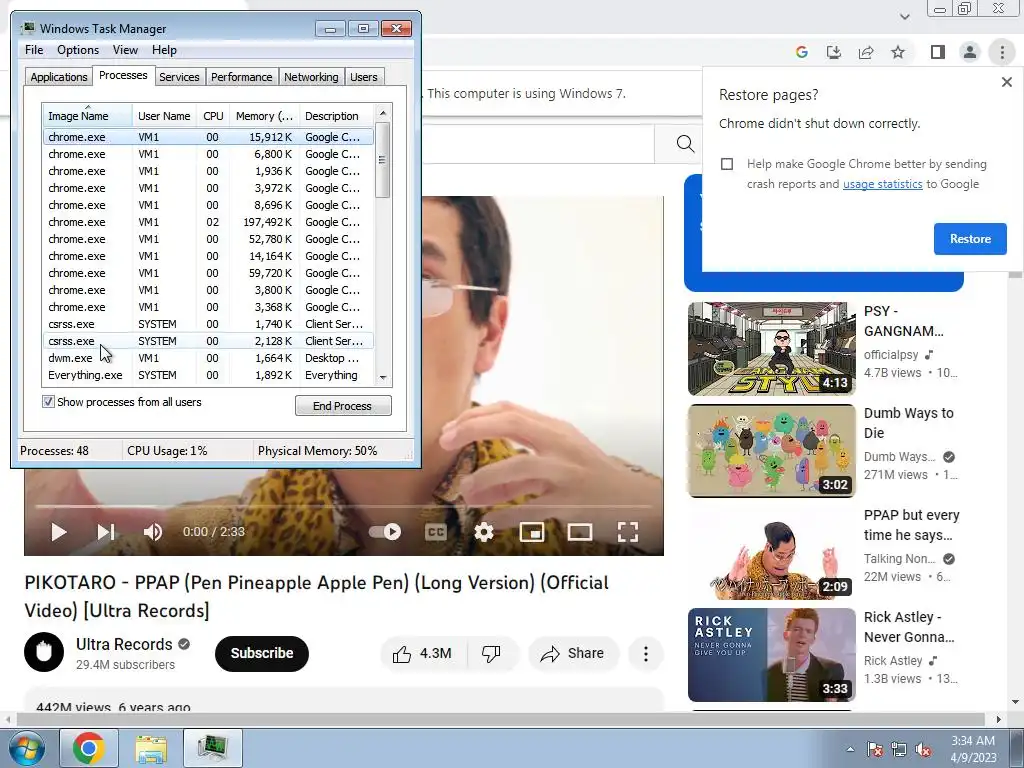Switch to Performance tab
The image size is (1024, 768).
242,77
